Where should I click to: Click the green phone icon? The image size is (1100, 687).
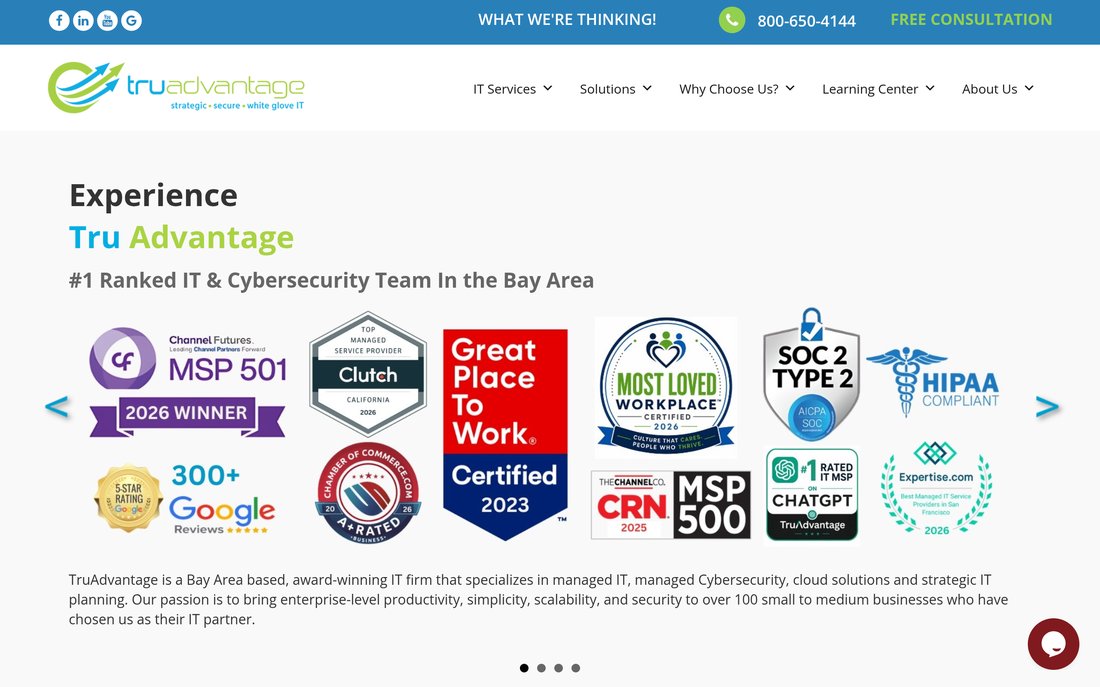[x=732, y=20]
